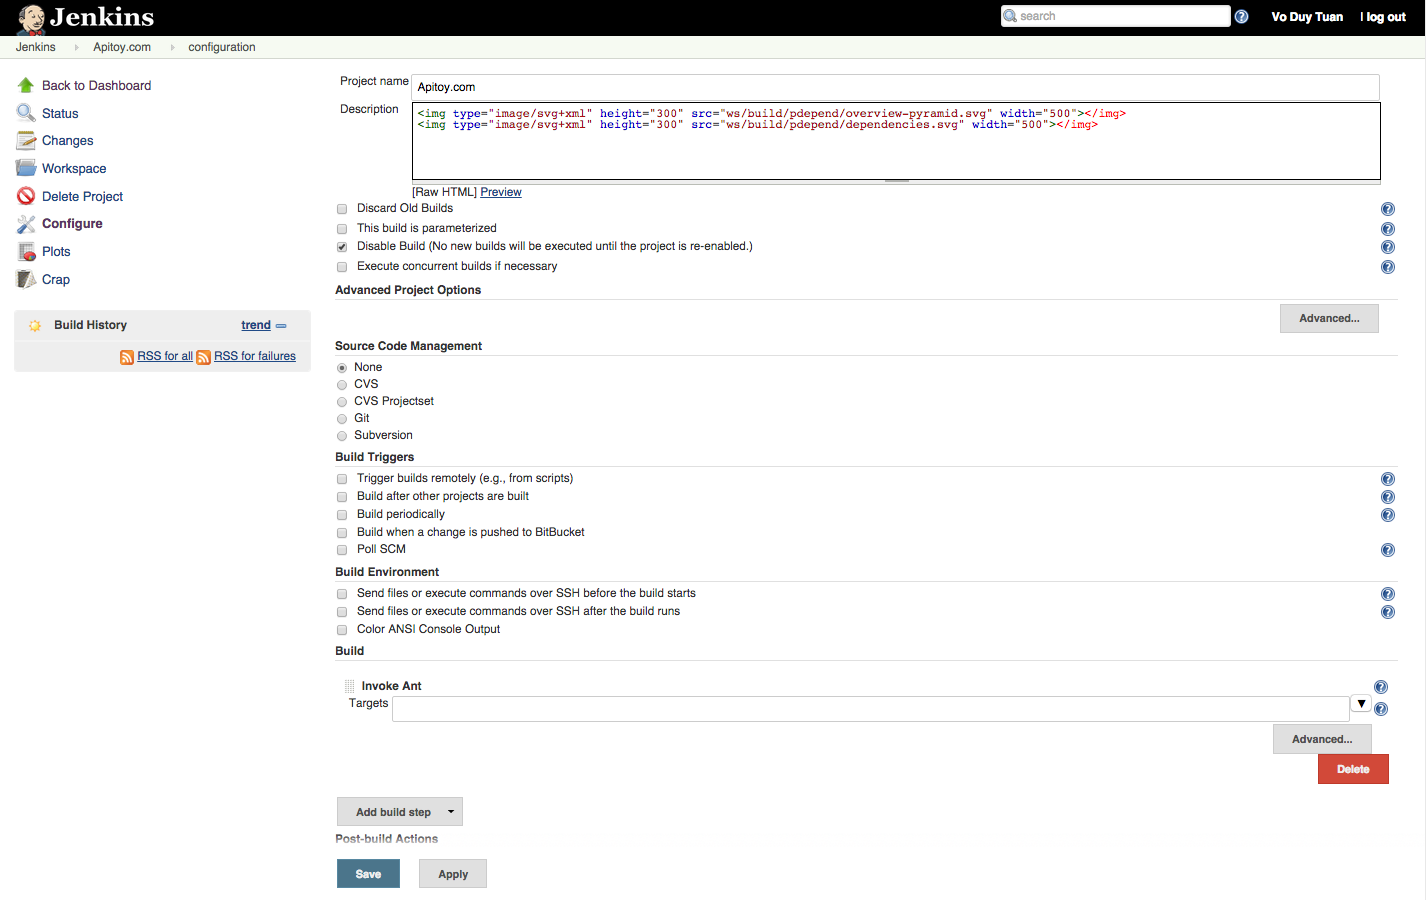Open the Build History trend link
The width and height of the screenshot is (1426, 900).
(x=256, y=325)
